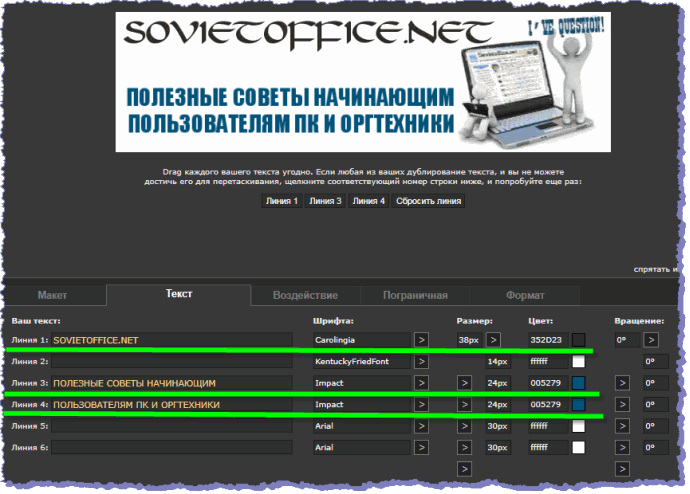Open font list arrow next to KentuckyFriedFont
The image size is (690, 494).
tap(421, 362)
